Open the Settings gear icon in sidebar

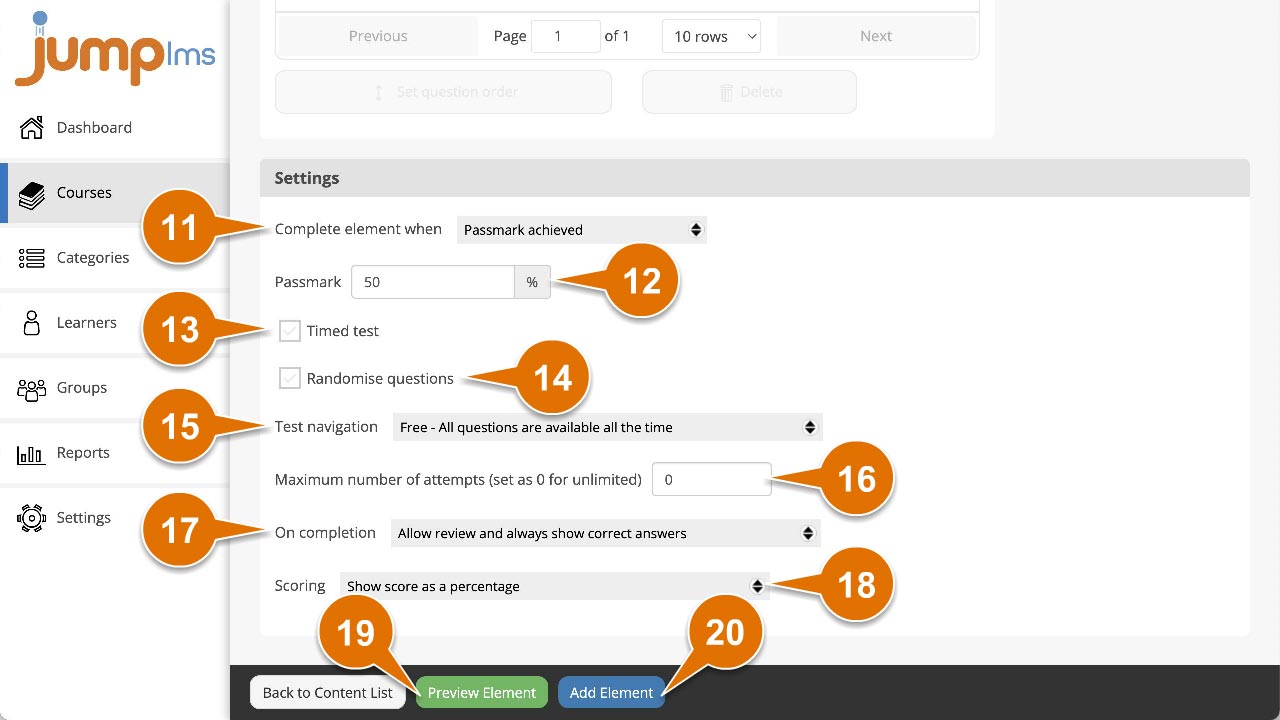pos(32,518)
